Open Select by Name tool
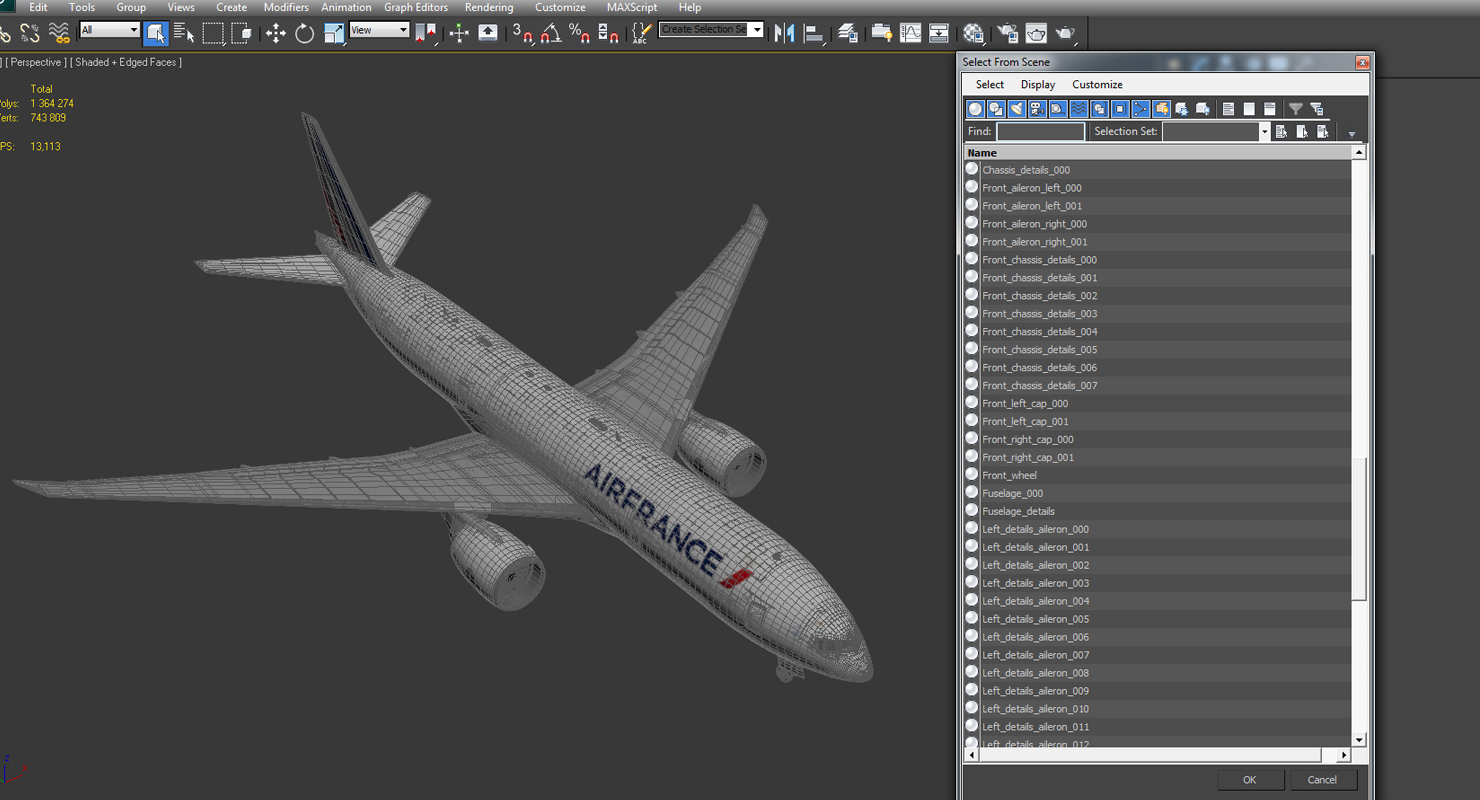The image size is (1480, 800). click(184, 33)
